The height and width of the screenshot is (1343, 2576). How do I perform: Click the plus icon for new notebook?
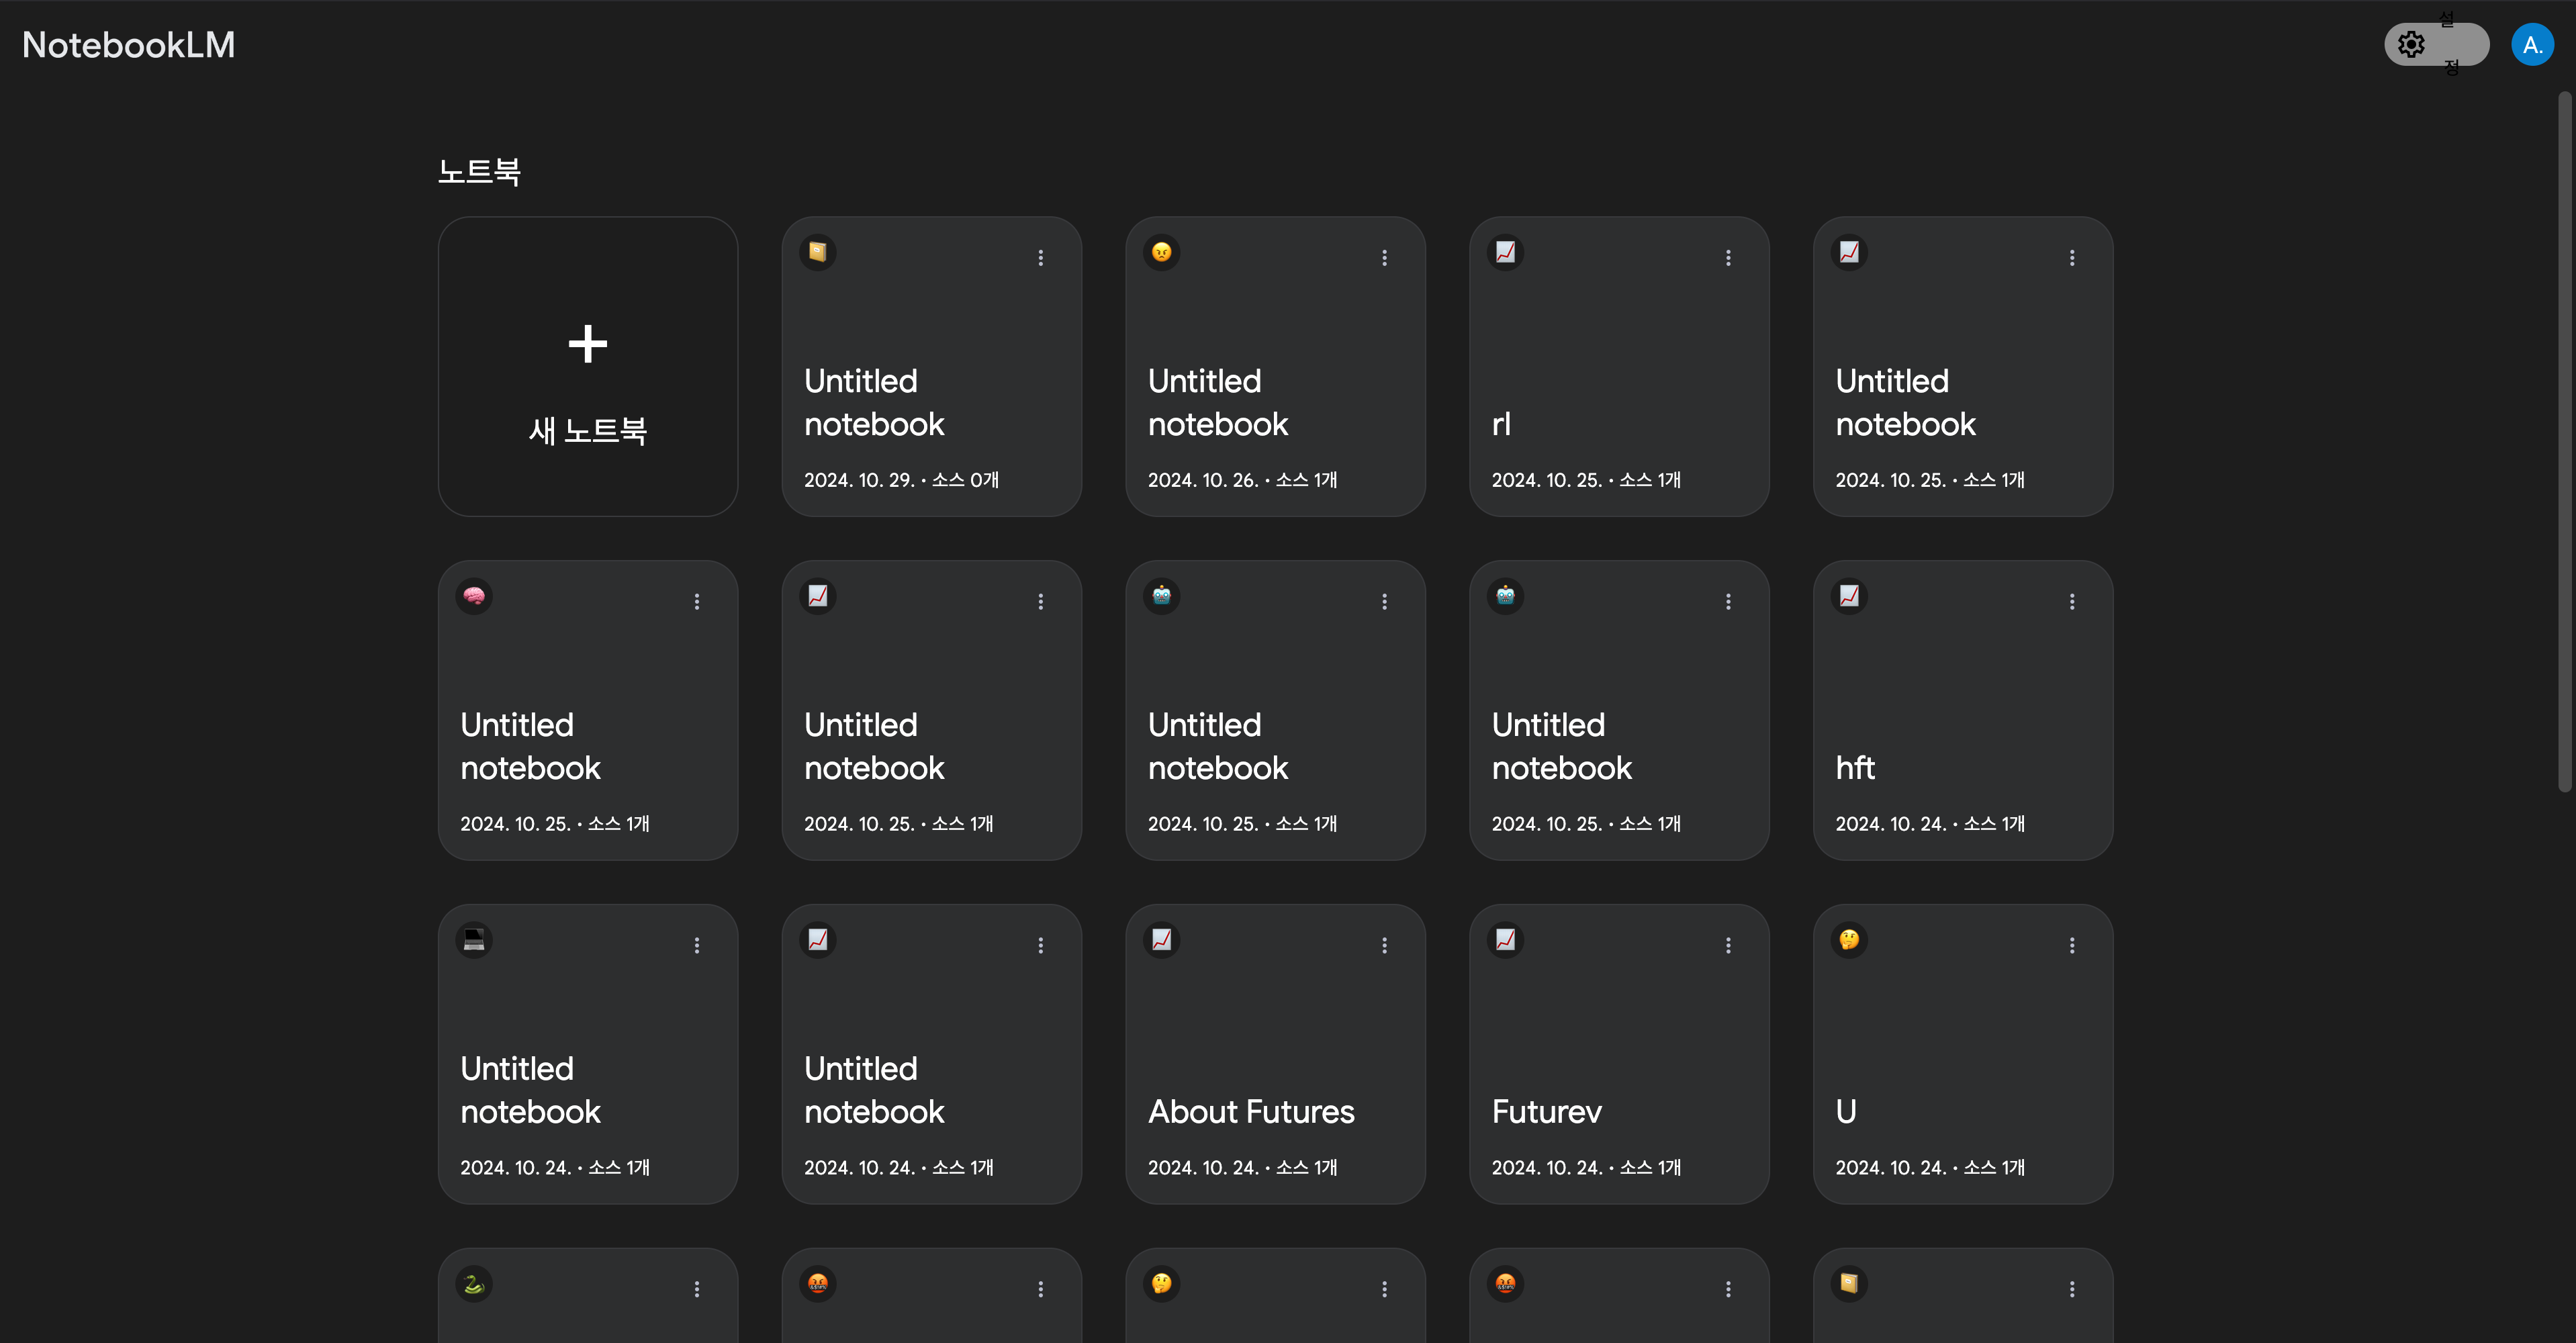click(x=588, y=344)
